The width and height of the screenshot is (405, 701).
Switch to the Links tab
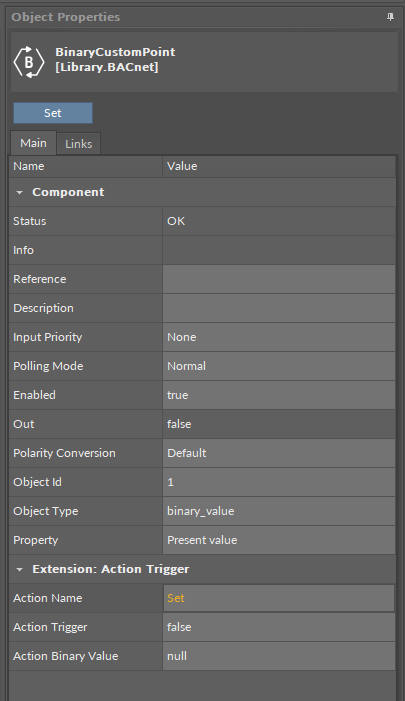79,144
